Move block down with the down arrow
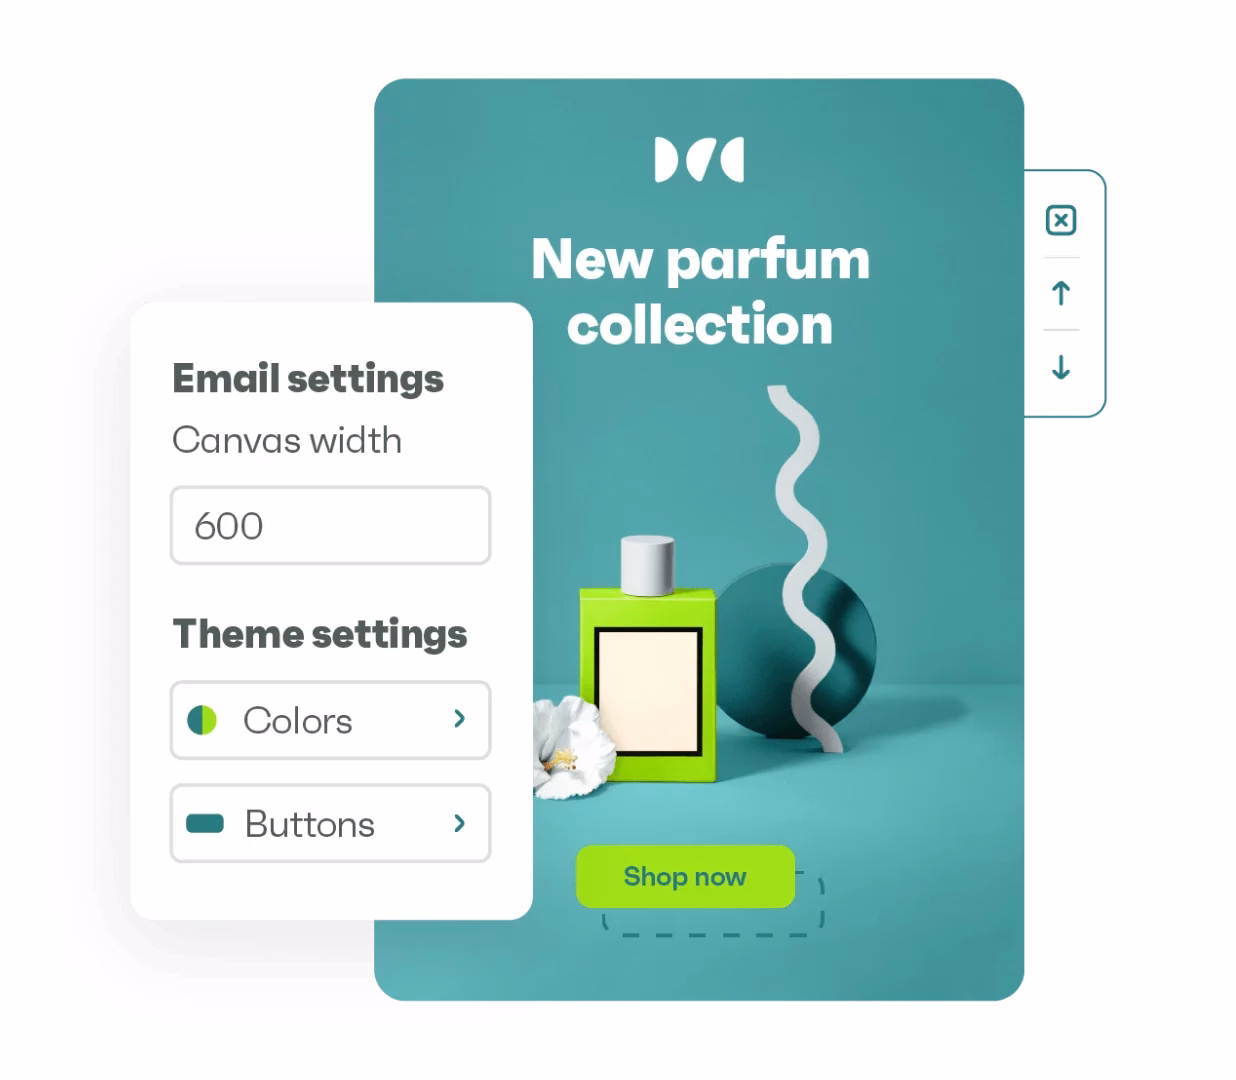1236x1080 pixels. pos(1061,367)
